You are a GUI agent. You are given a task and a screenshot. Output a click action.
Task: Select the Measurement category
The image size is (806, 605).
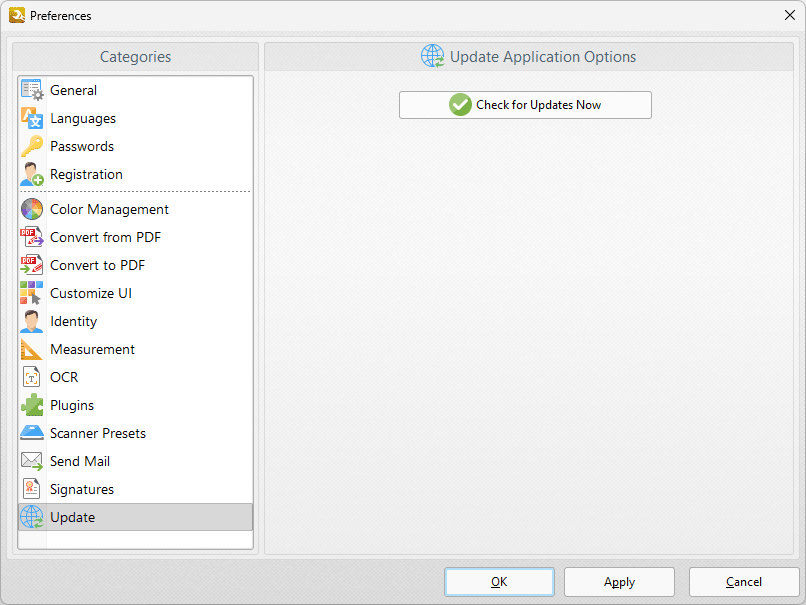coord(136,349)
